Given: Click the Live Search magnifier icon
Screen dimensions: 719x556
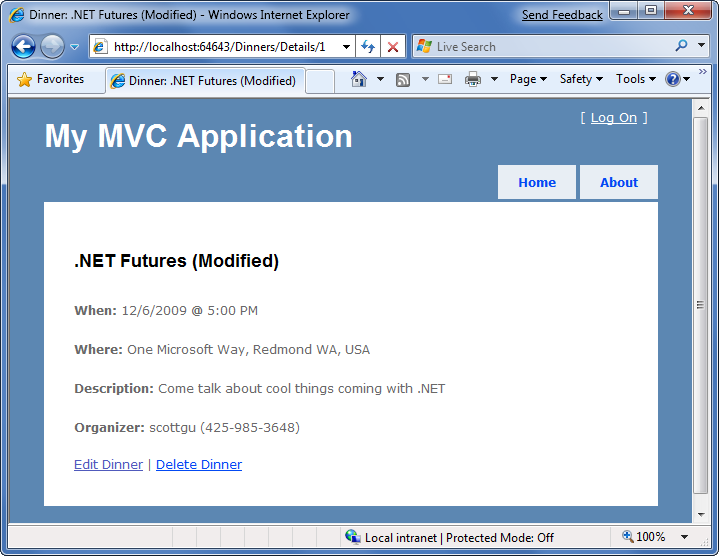Looking at the screenshot, I should click(682, 46).
